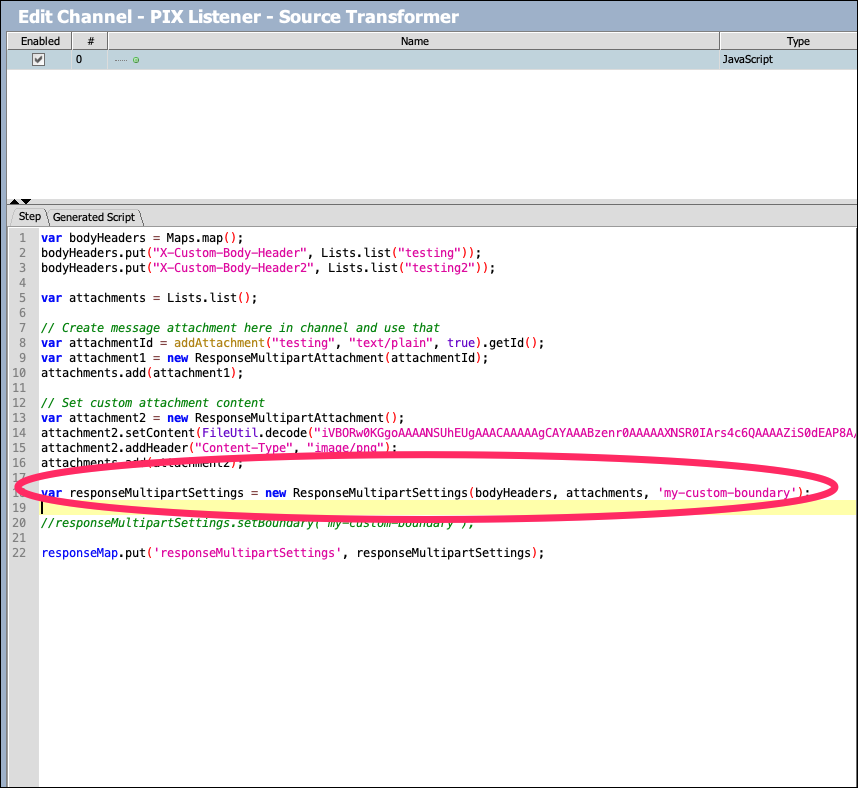Viewport: 858px width, 788px height.
Task: Click the 'var attachments = Lists.list();' line
Action: [x=149, y=298]
